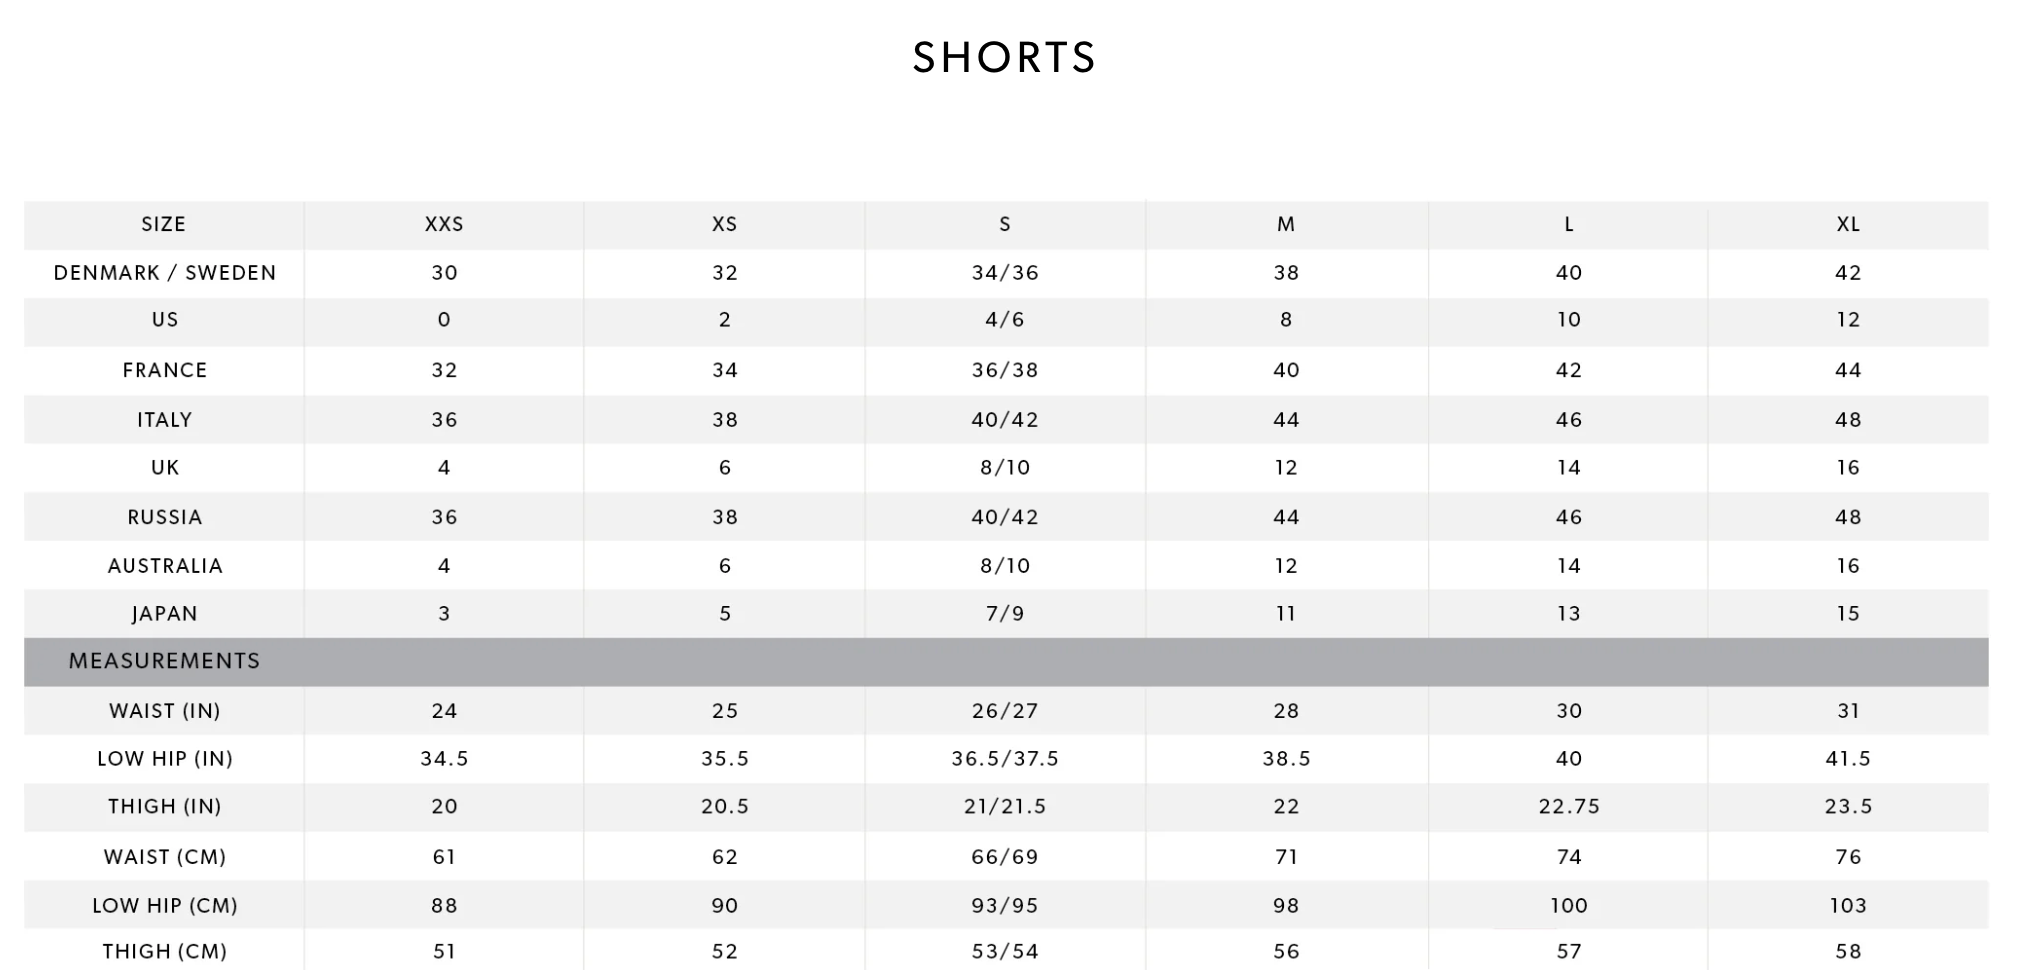
Task: Click the JAPAN row label
Action: 165,614
